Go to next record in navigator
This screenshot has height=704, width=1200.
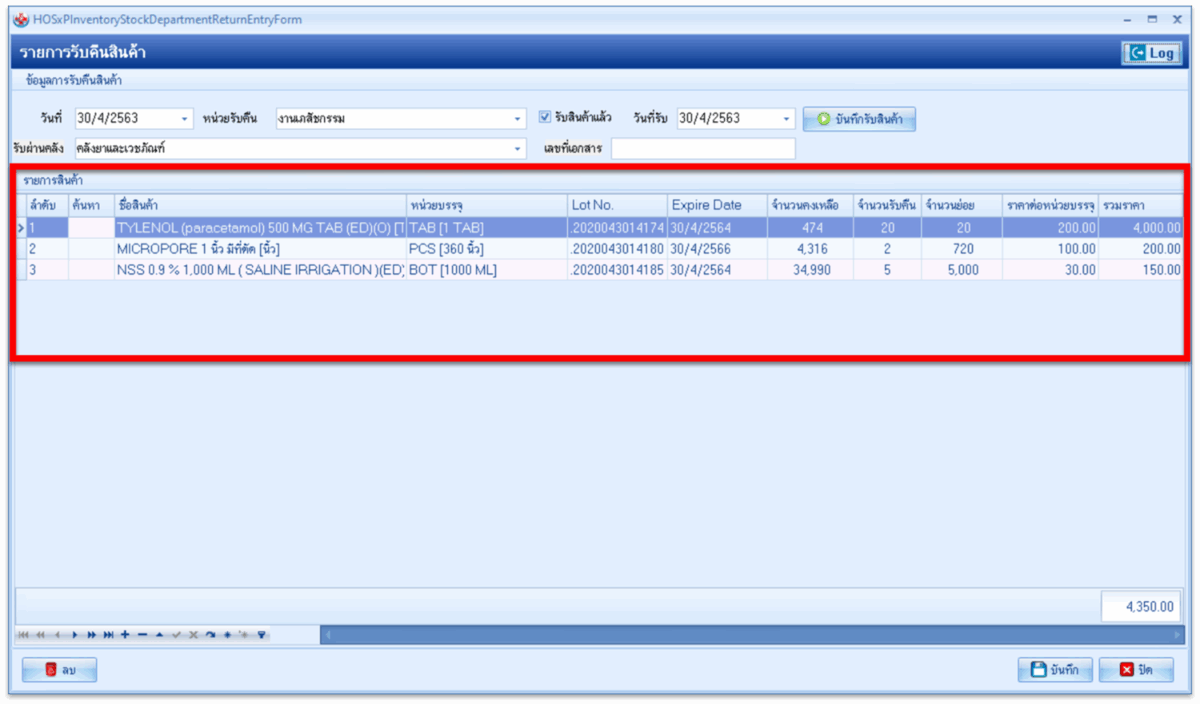[74, 635]
